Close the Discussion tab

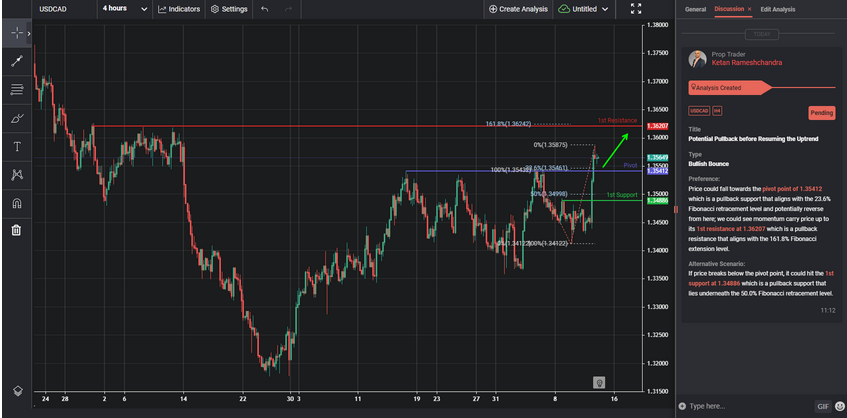pos(750,9)
